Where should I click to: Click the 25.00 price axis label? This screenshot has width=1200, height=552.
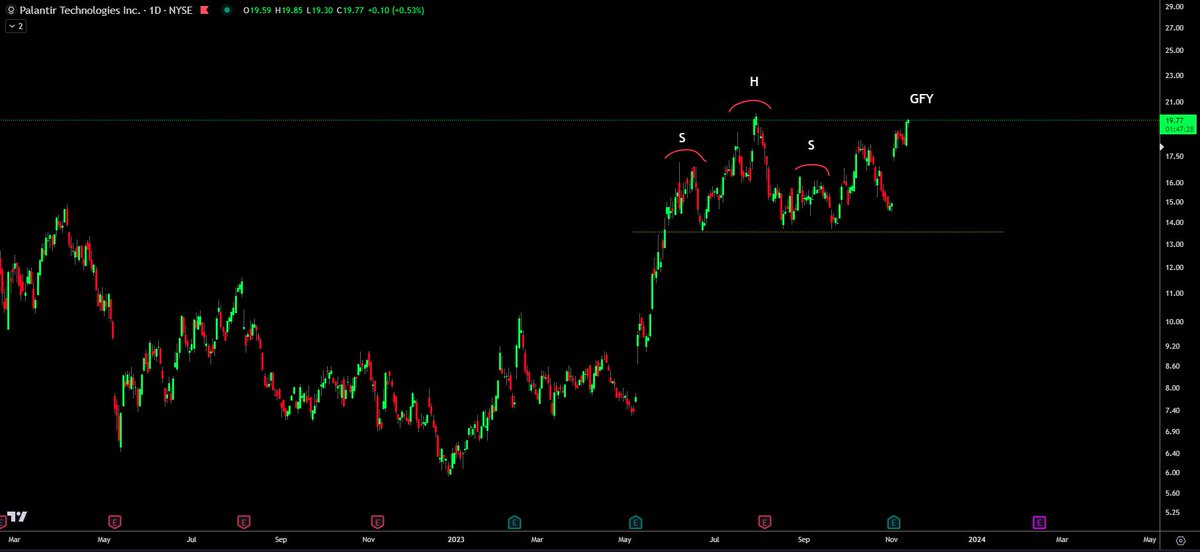pyautogui.click(x=1174, y=49)
